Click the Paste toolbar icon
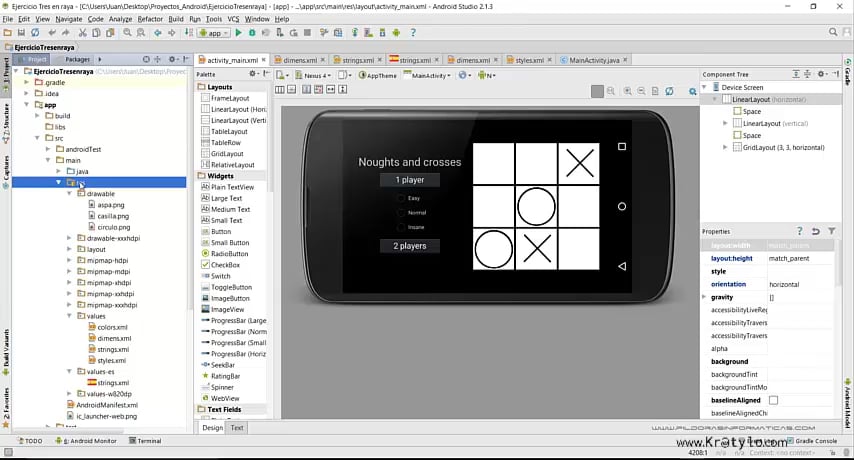The width and height of the screenshot is (854, 460). (110, 33)
